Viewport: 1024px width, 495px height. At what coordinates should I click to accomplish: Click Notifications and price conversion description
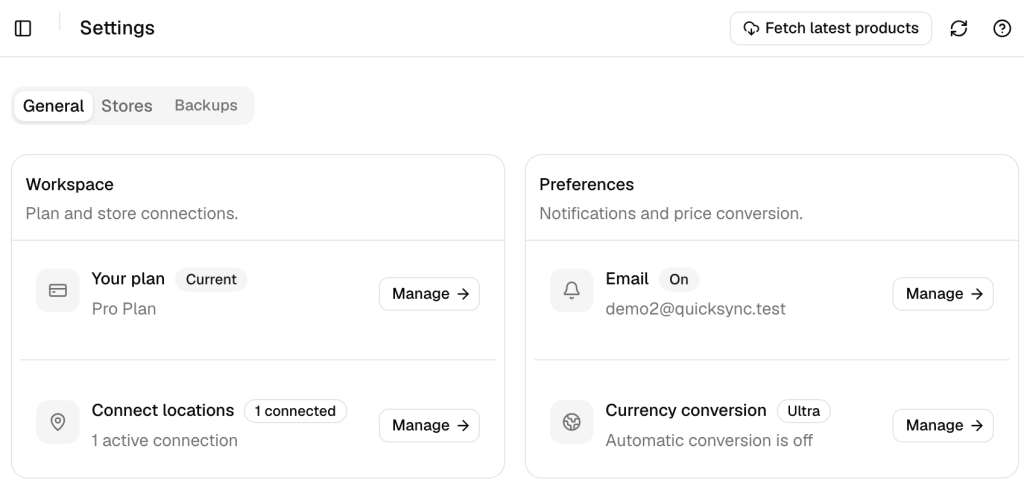click(671, 214)
